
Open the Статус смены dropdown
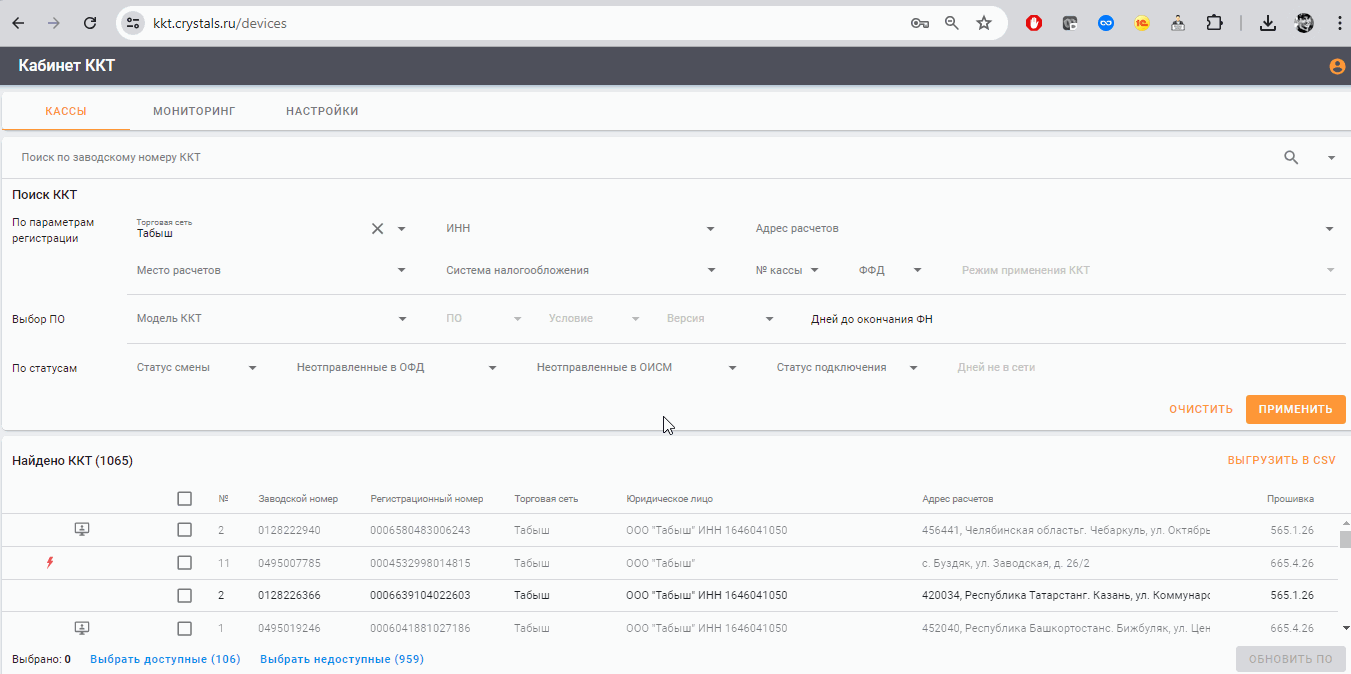[x=196, y=367]
